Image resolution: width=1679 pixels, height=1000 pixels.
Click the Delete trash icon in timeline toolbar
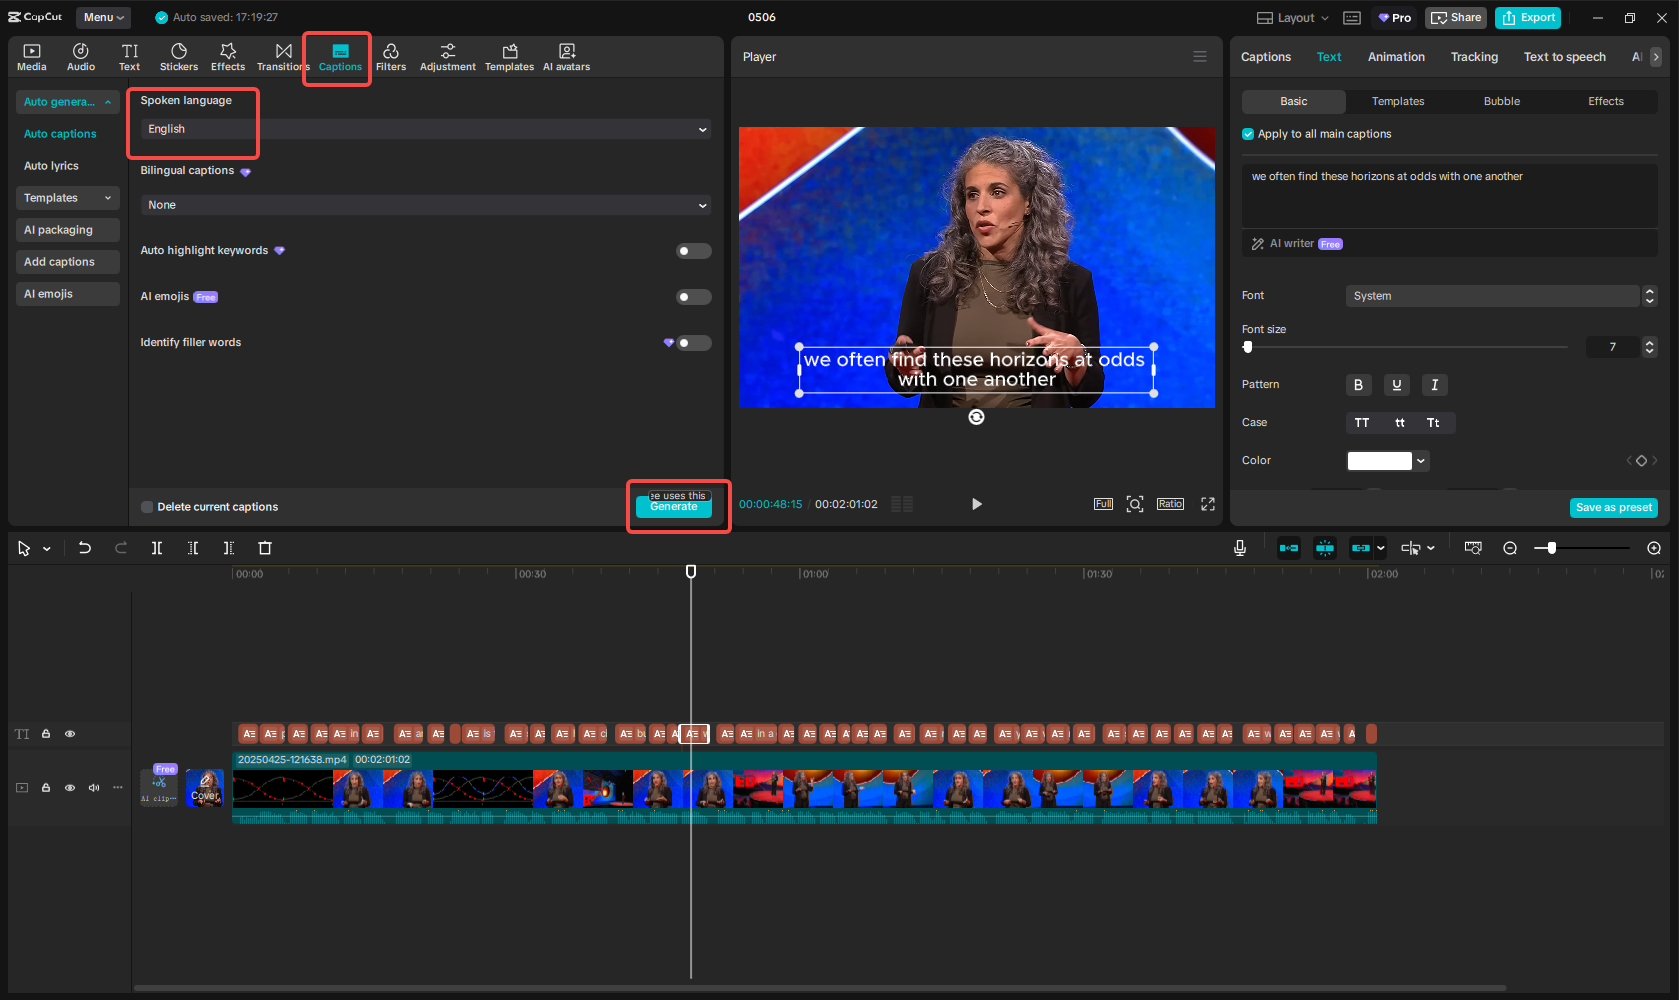[x=265, y=548]
